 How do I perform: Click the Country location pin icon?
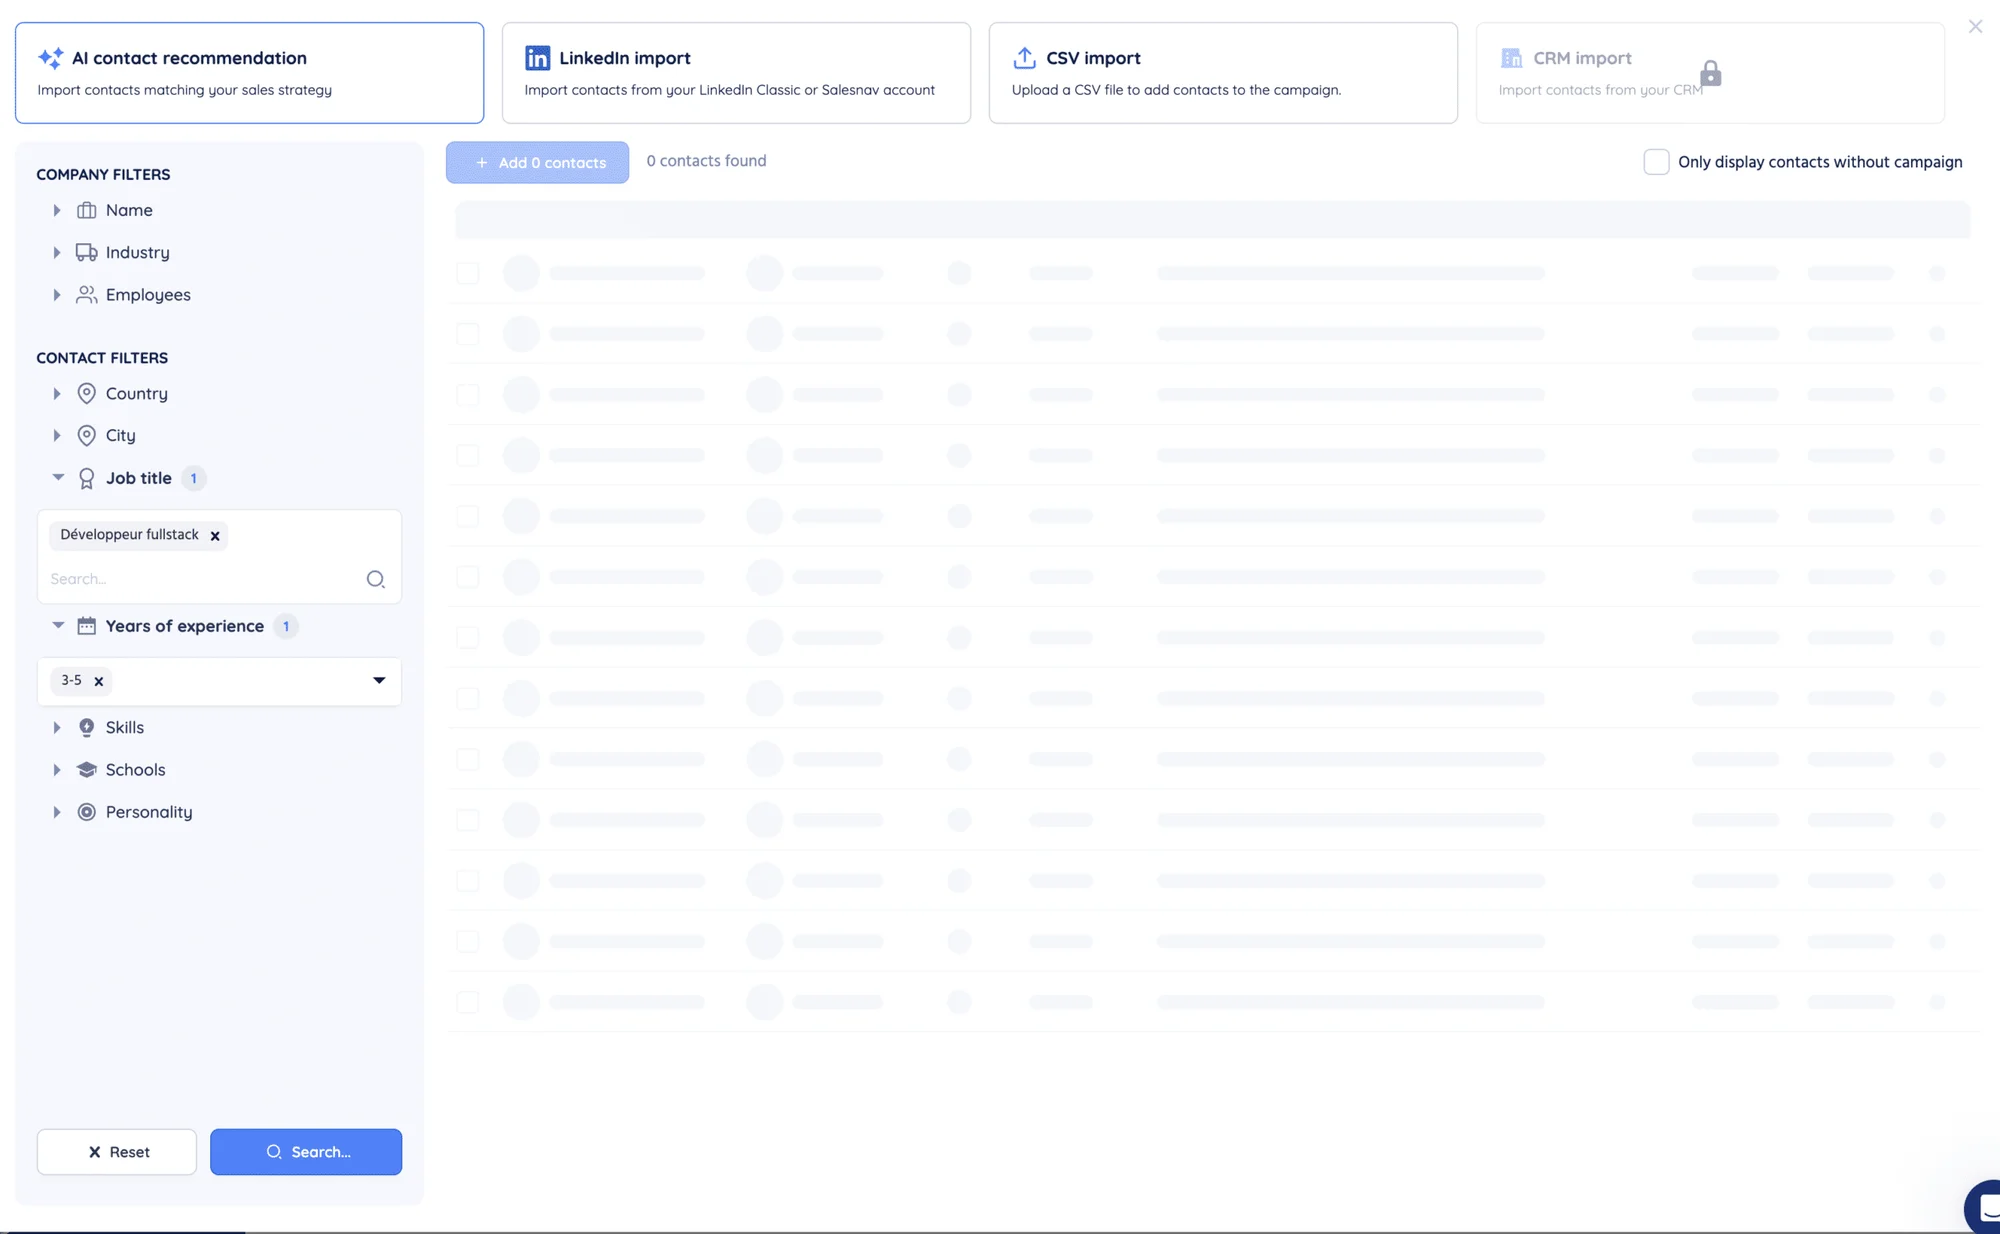point(87,394)
